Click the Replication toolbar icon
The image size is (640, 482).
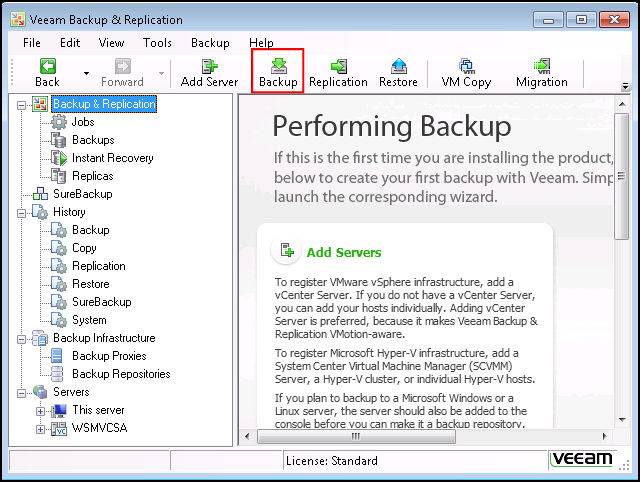[x=338, y=66]
